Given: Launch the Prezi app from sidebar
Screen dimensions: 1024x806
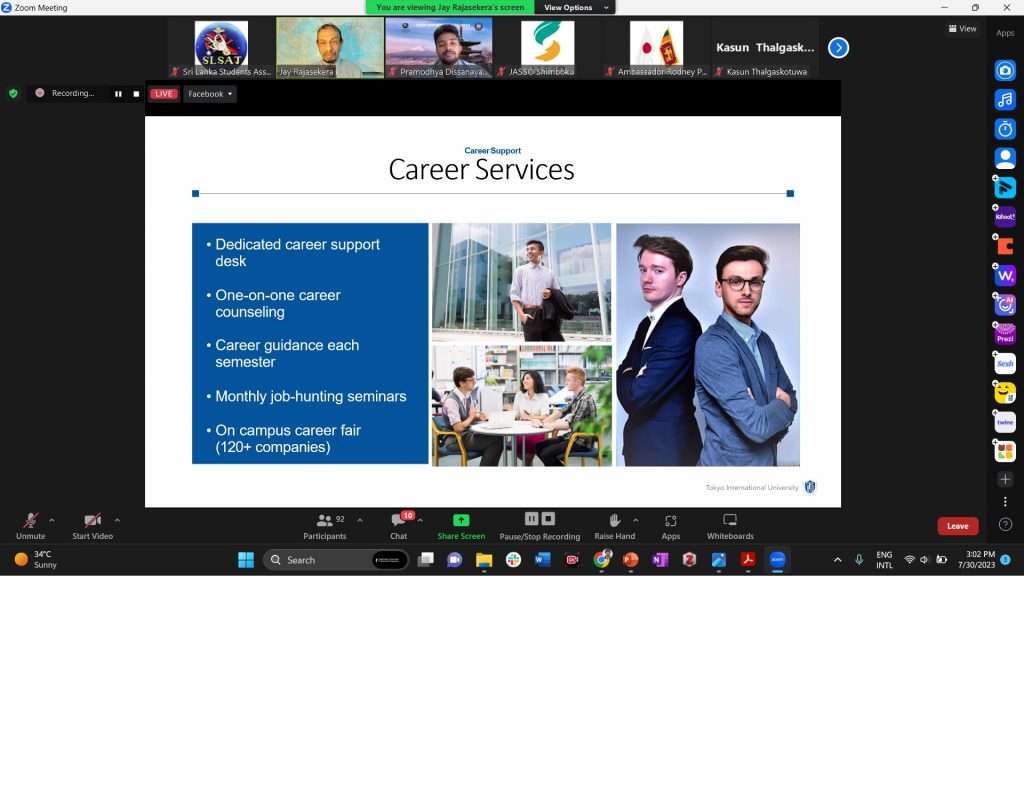Looking at the screenshot, I should (x=1005, y=335).
